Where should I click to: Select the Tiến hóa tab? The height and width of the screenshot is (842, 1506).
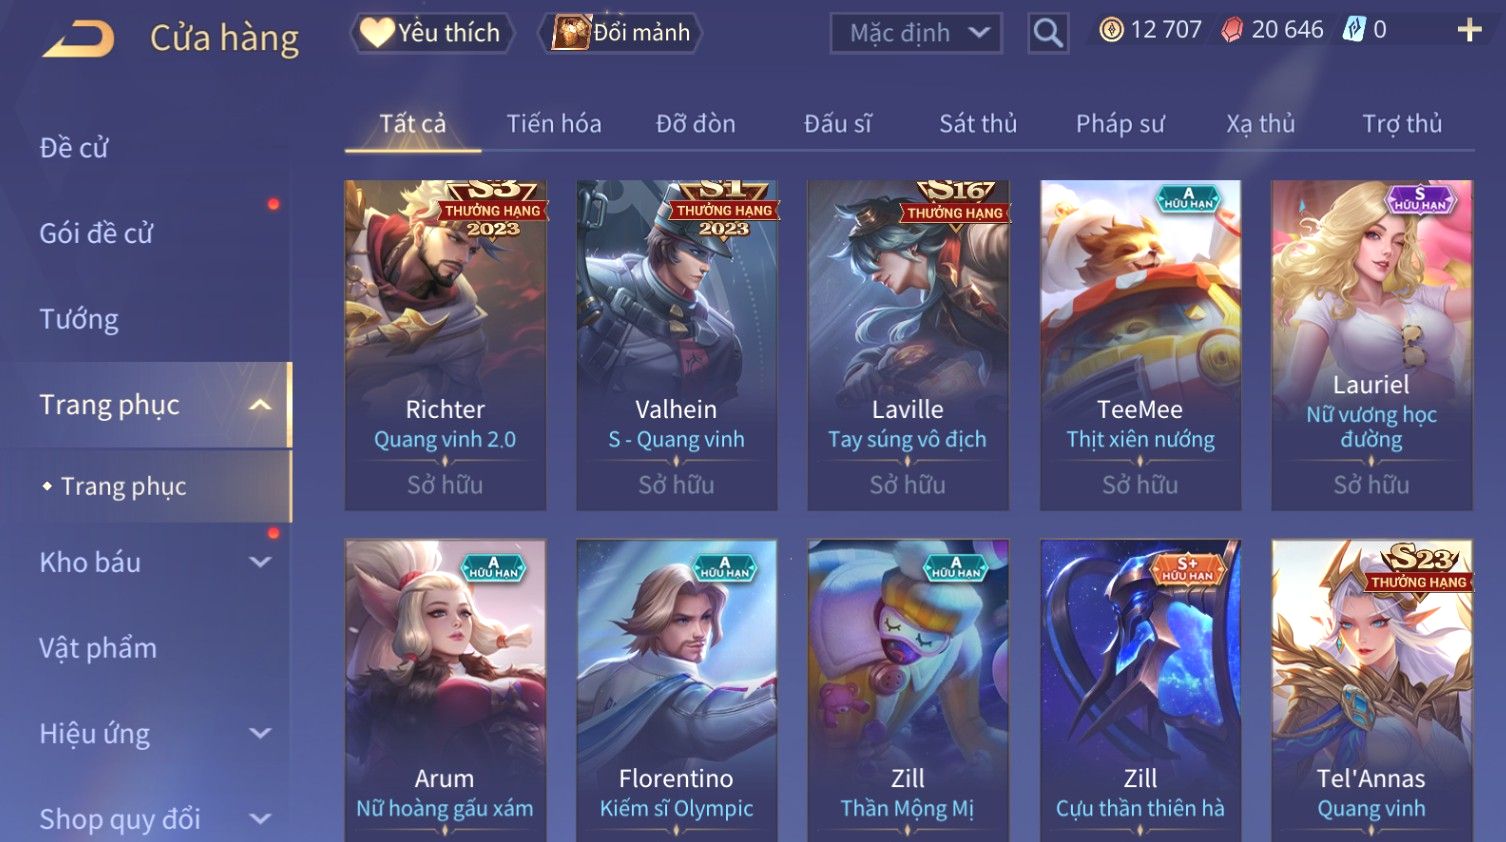tap(554, 124)
